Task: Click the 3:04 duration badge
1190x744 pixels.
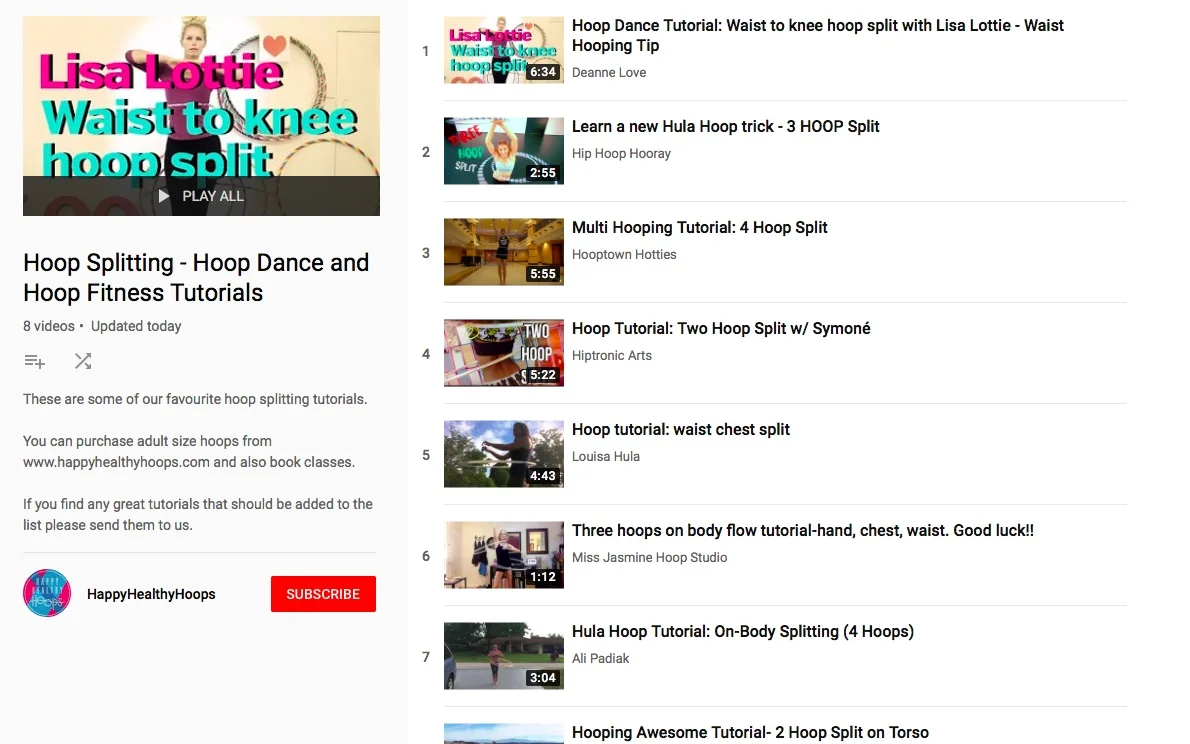Action: (543, 678)
